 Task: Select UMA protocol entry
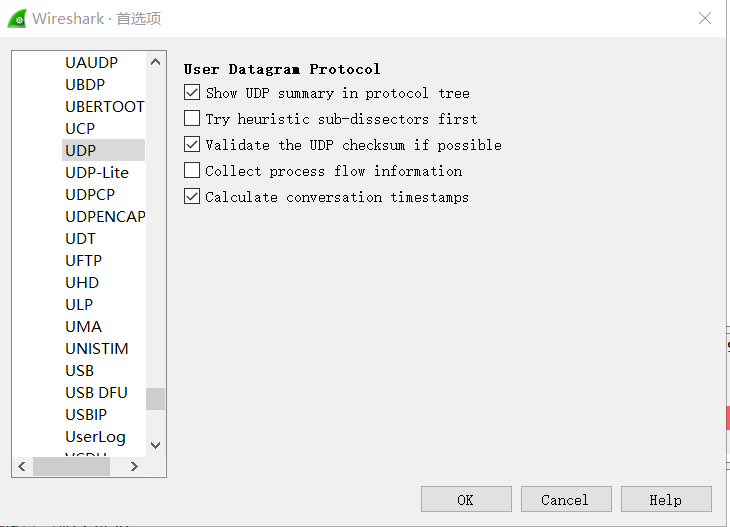coord(83,326)
